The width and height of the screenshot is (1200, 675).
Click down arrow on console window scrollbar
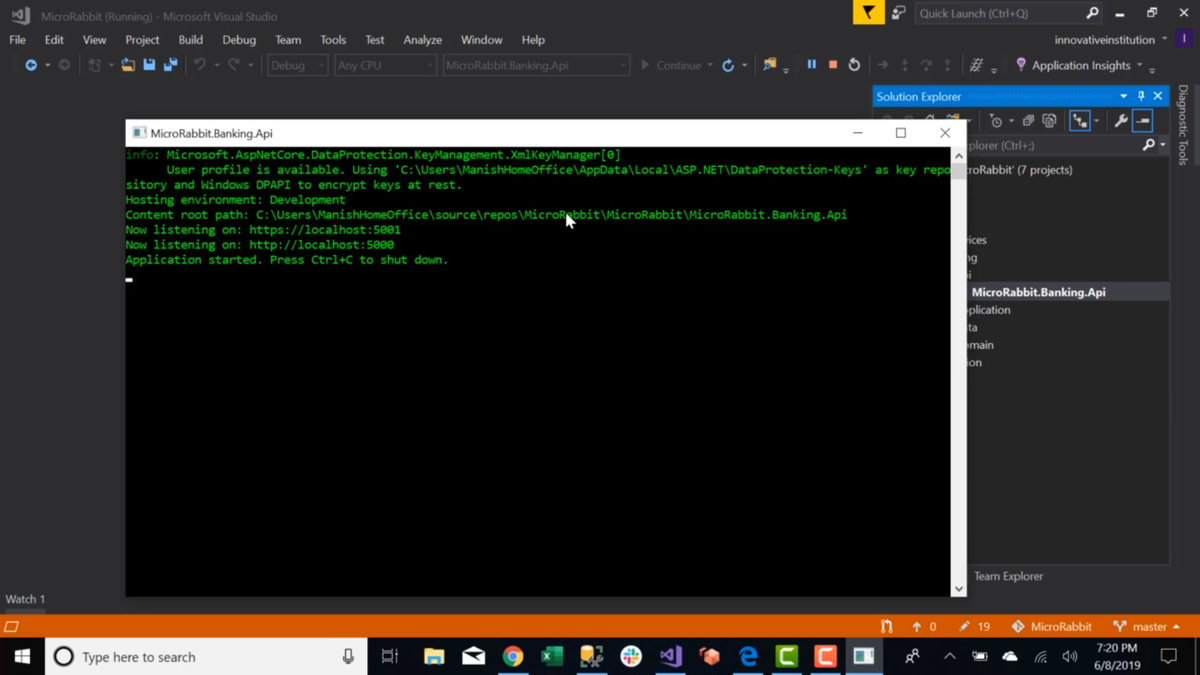click(958, 589)
